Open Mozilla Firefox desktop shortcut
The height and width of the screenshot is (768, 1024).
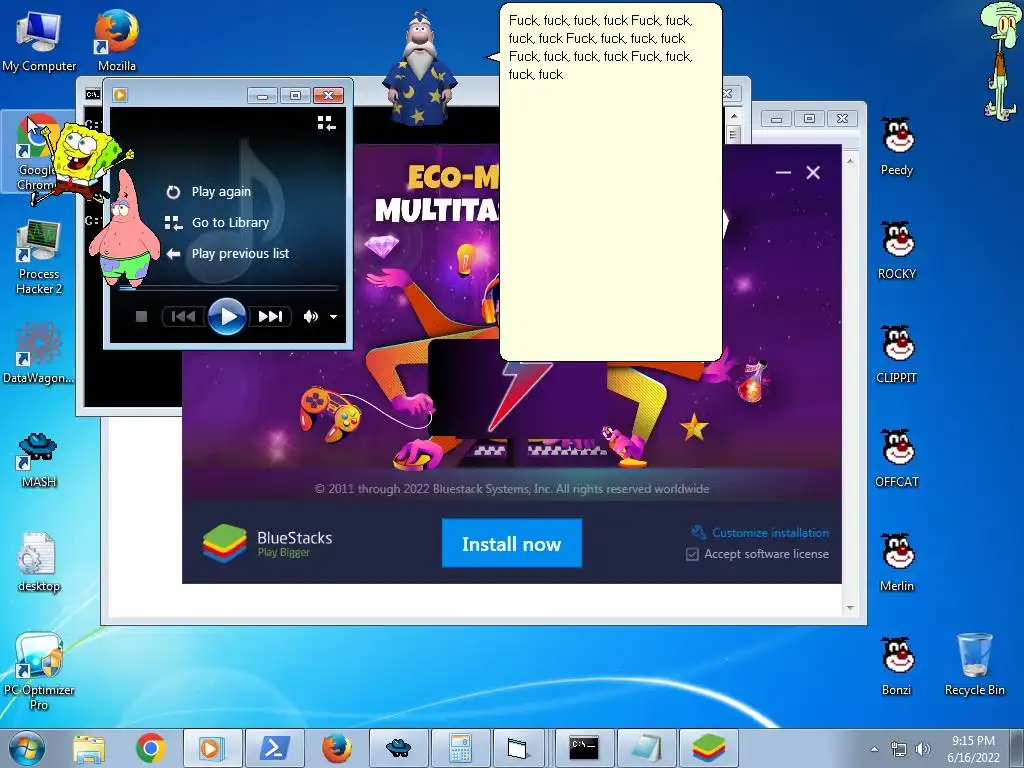116,40
